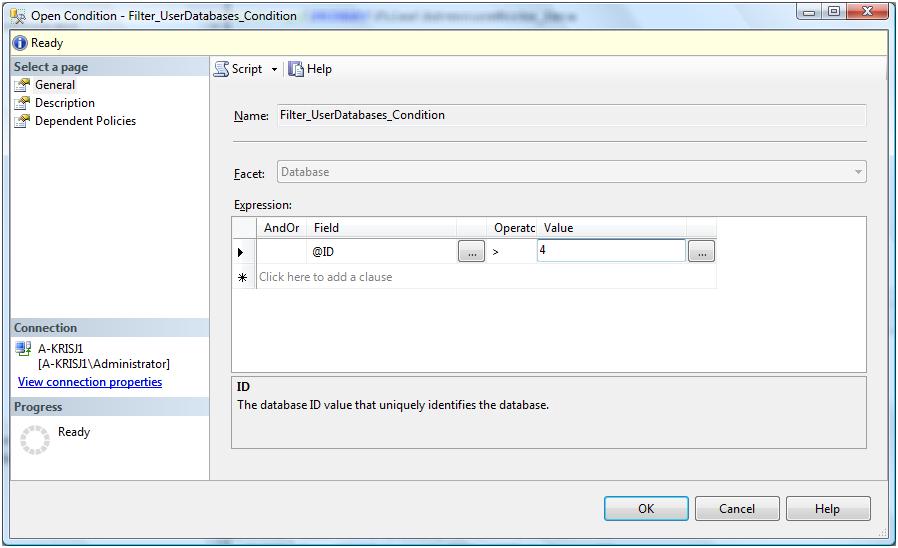Click the Ready progress spinner icon

(35, 440)
